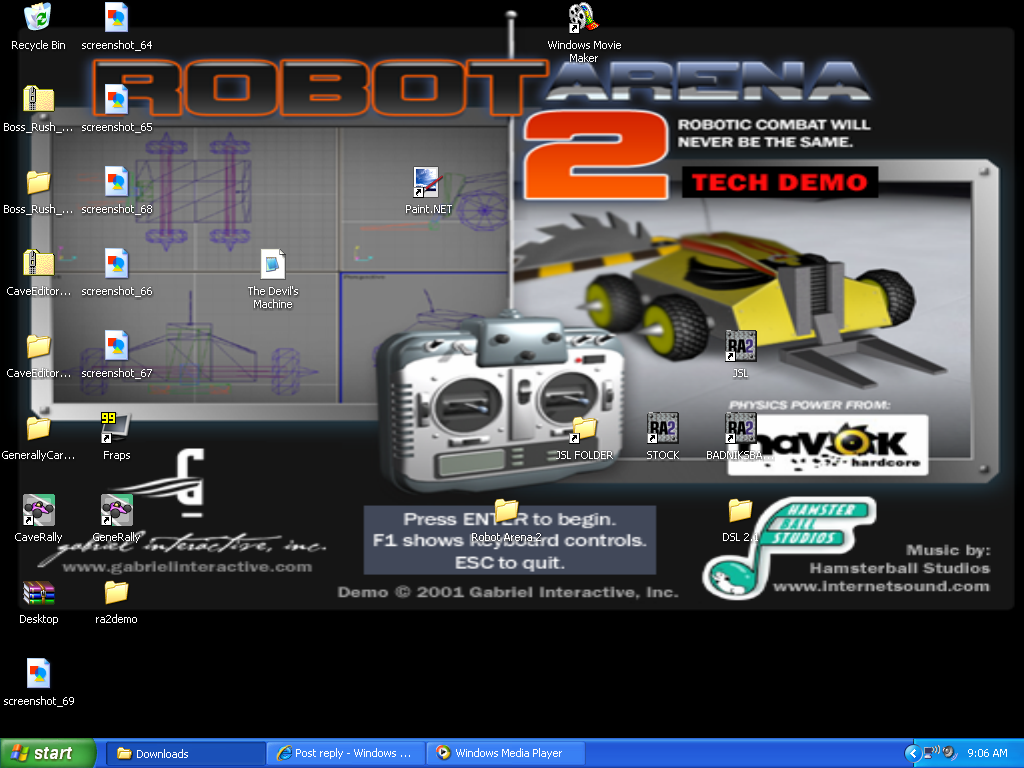Open the Start menu
The image size is (1024, 768).
click(x=48, y=753)
